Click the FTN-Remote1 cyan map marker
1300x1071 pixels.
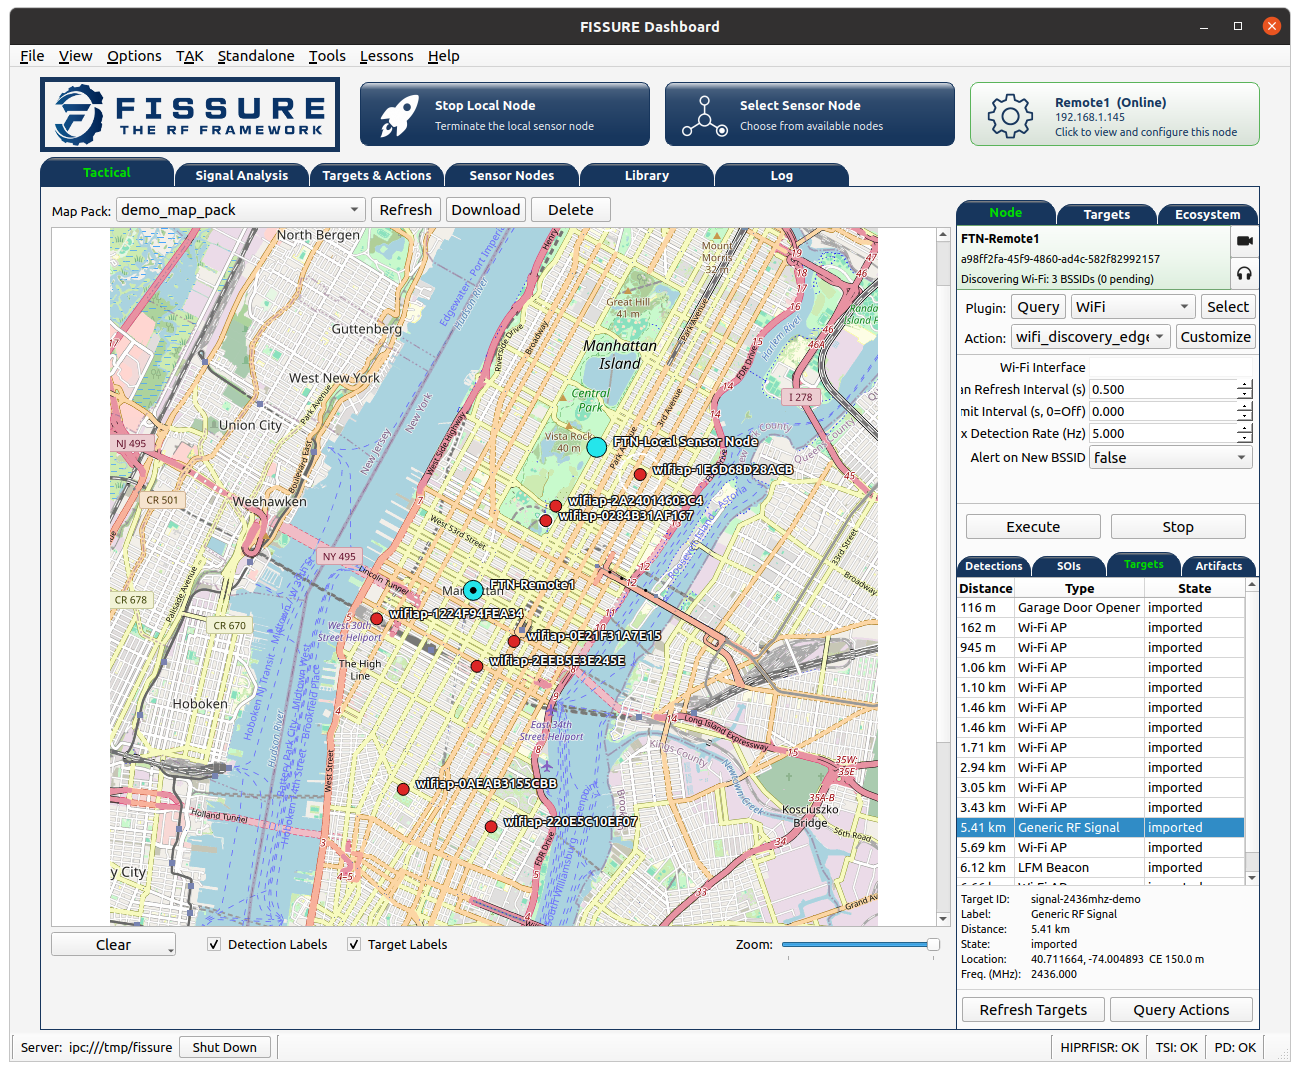click(473, 591)
